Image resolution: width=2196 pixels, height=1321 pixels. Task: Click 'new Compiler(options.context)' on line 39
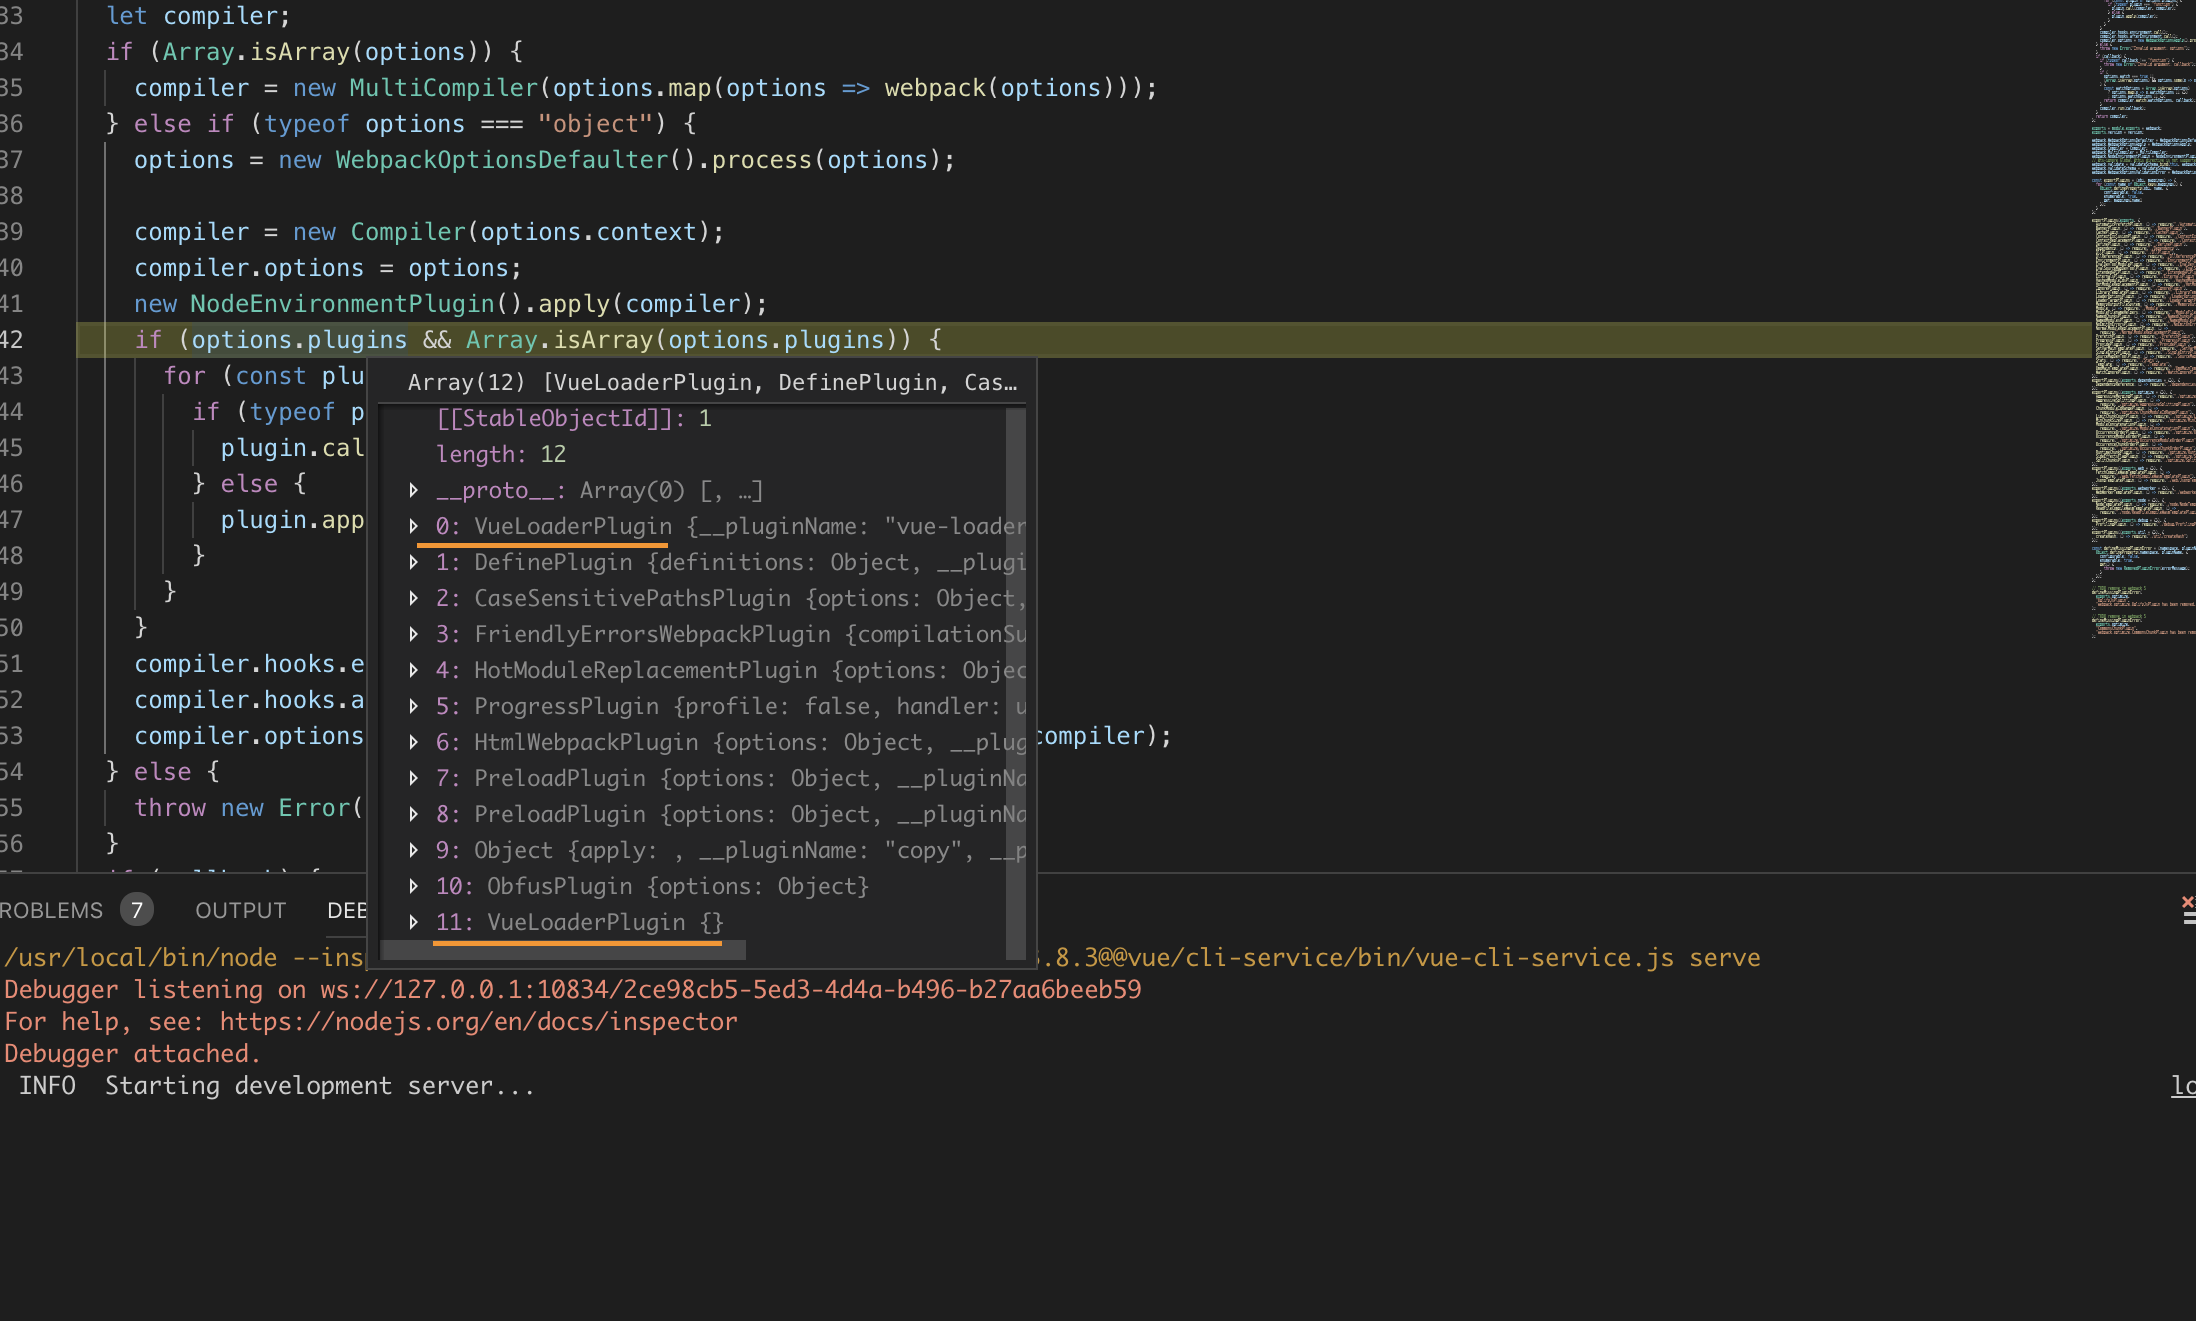[x=501, y=232]
